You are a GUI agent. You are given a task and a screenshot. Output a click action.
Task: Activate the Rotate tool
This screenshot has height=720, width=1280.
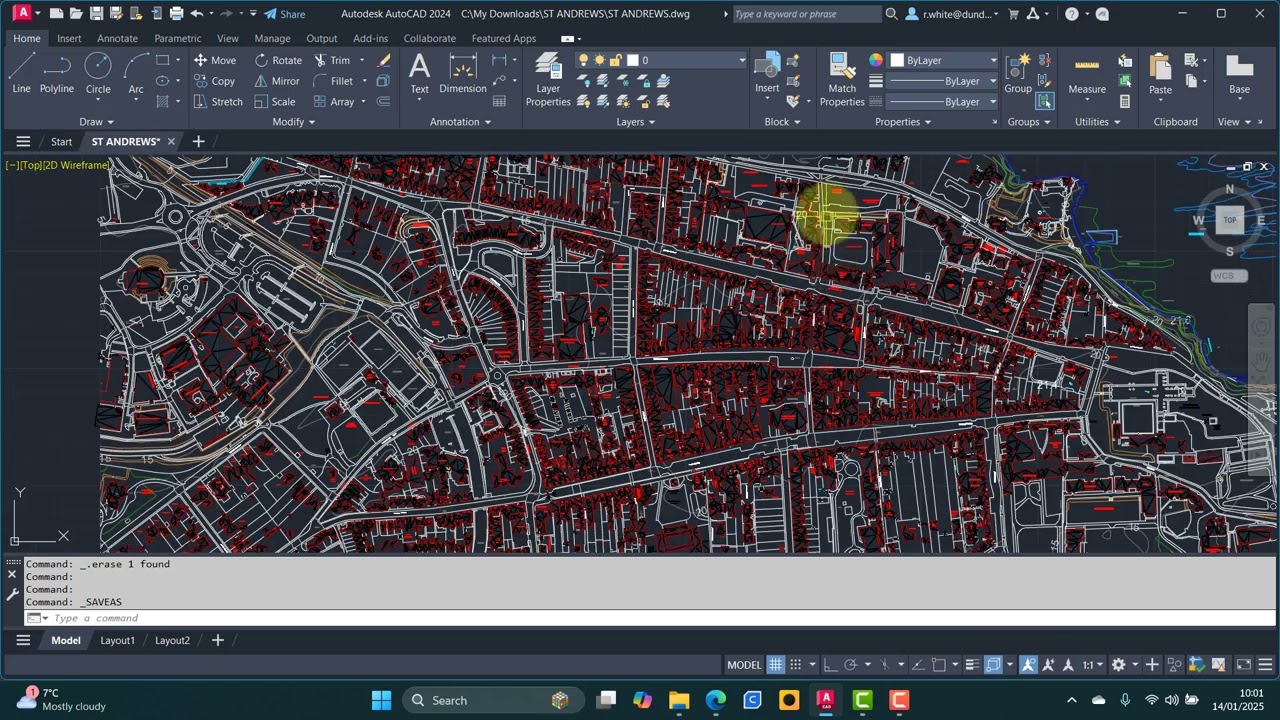tap(277, 60)
